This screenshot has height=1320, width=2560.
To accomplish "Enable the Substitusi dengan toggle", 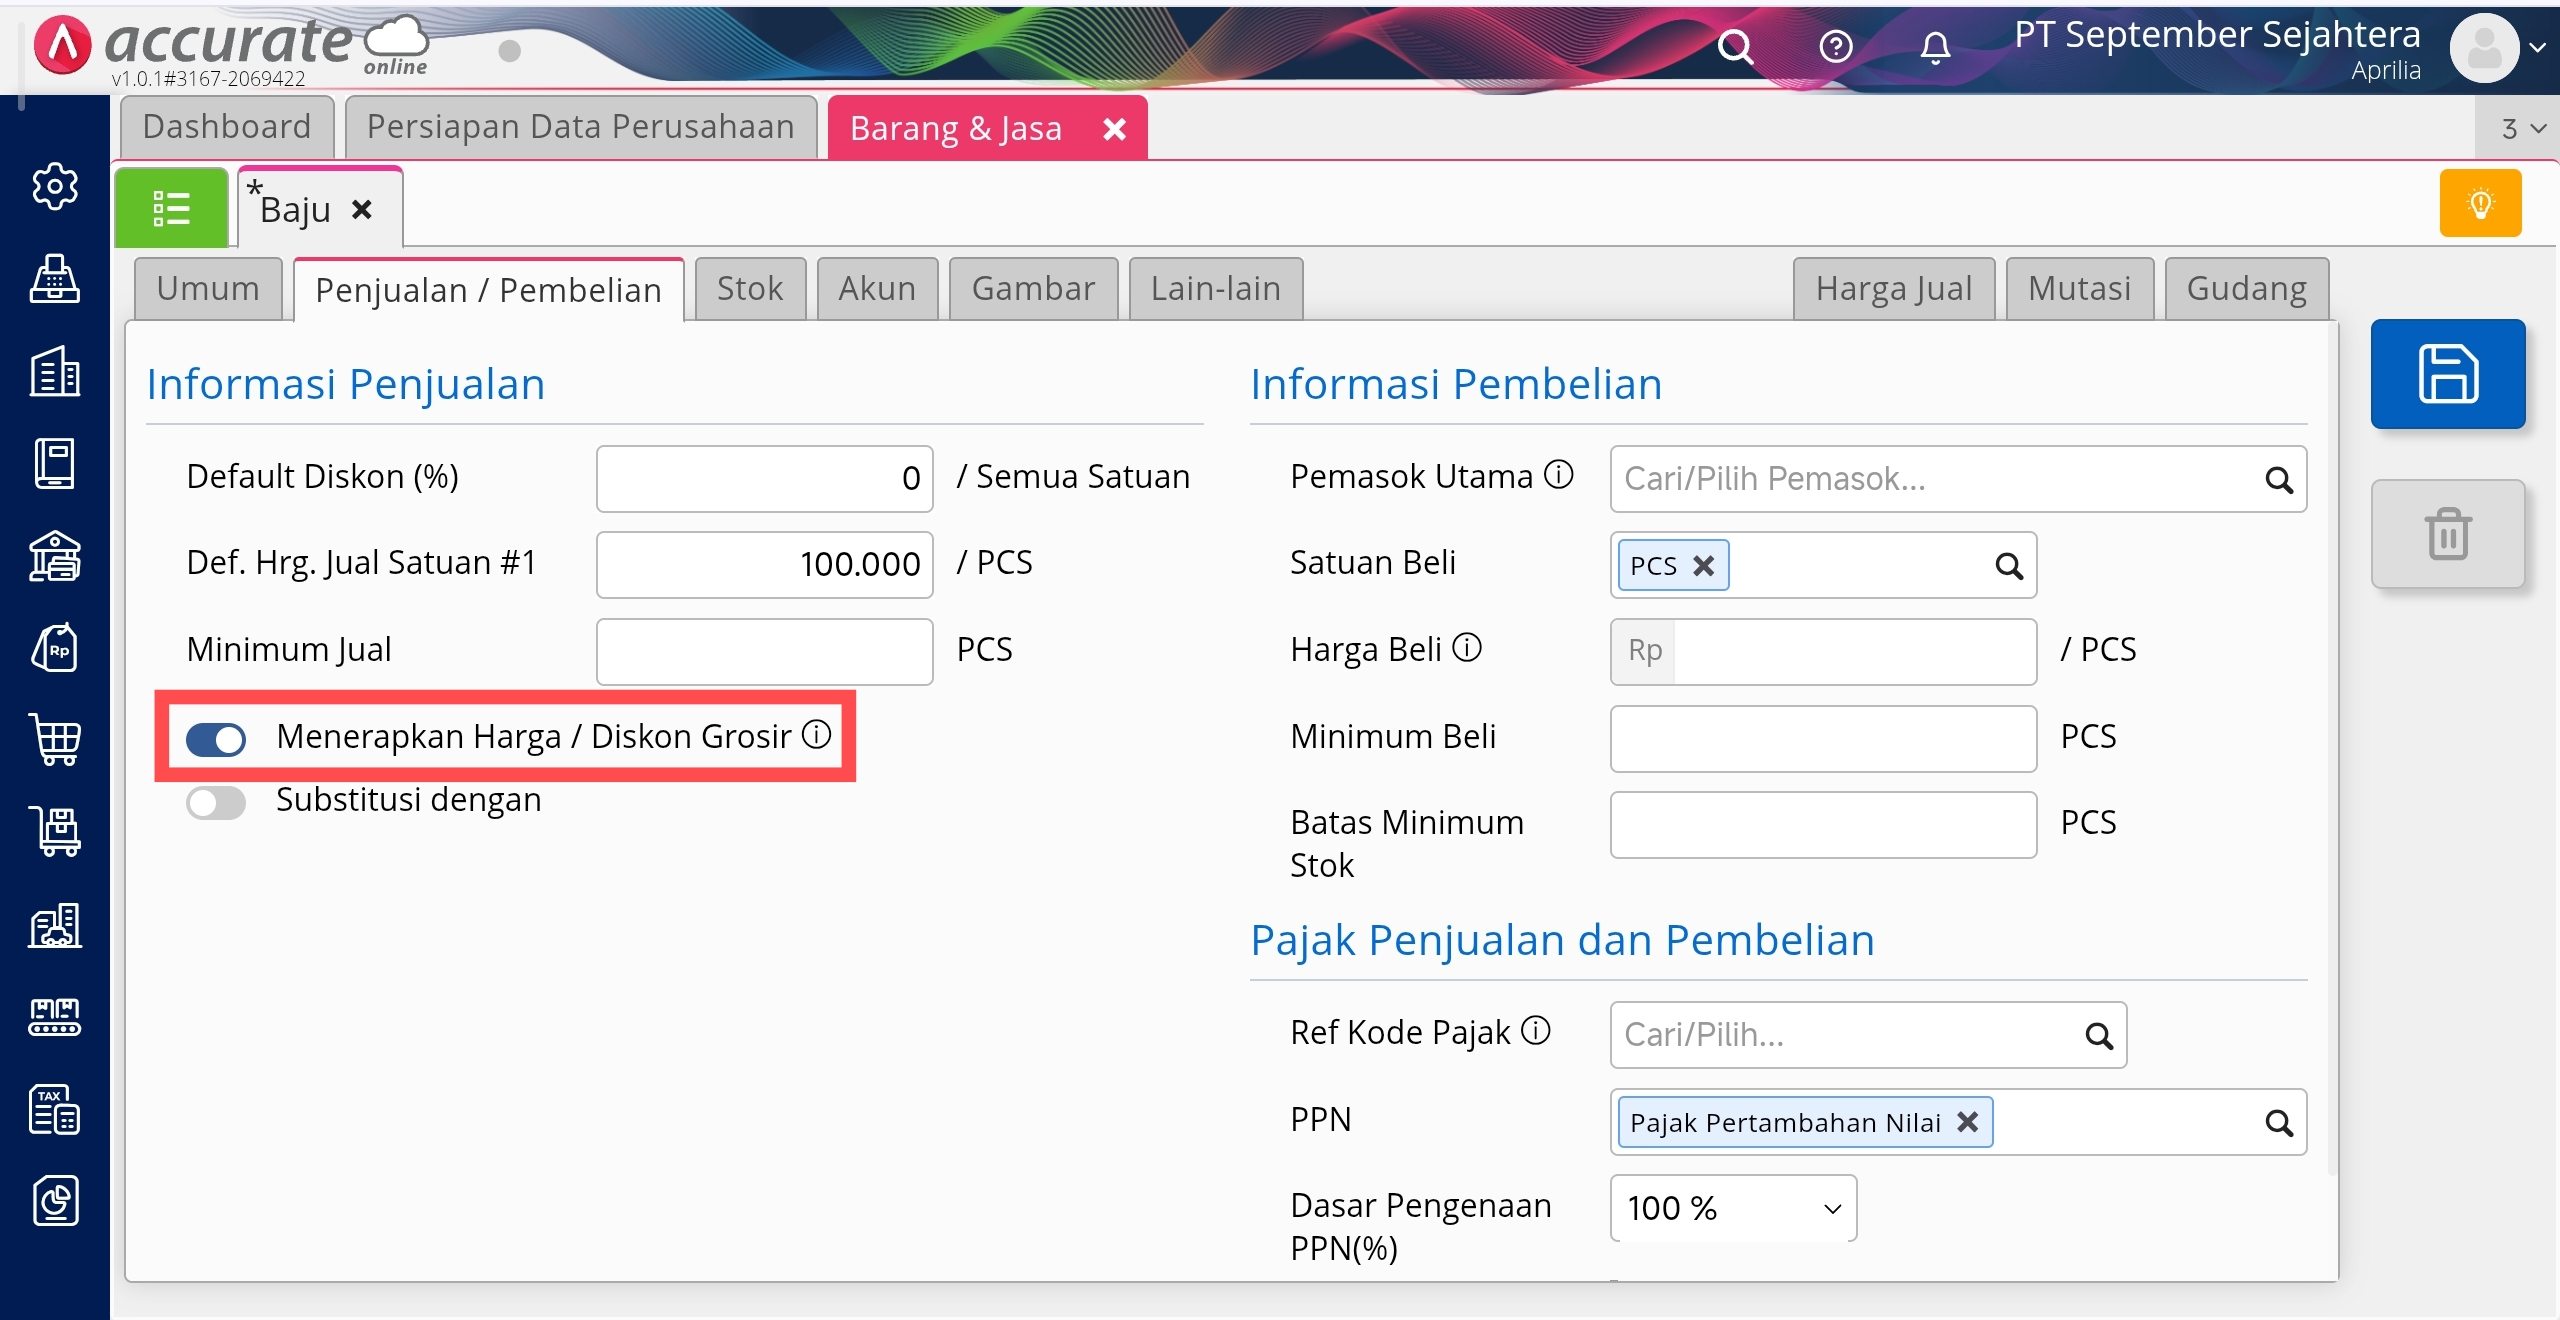I will click(x=216, y=802).
